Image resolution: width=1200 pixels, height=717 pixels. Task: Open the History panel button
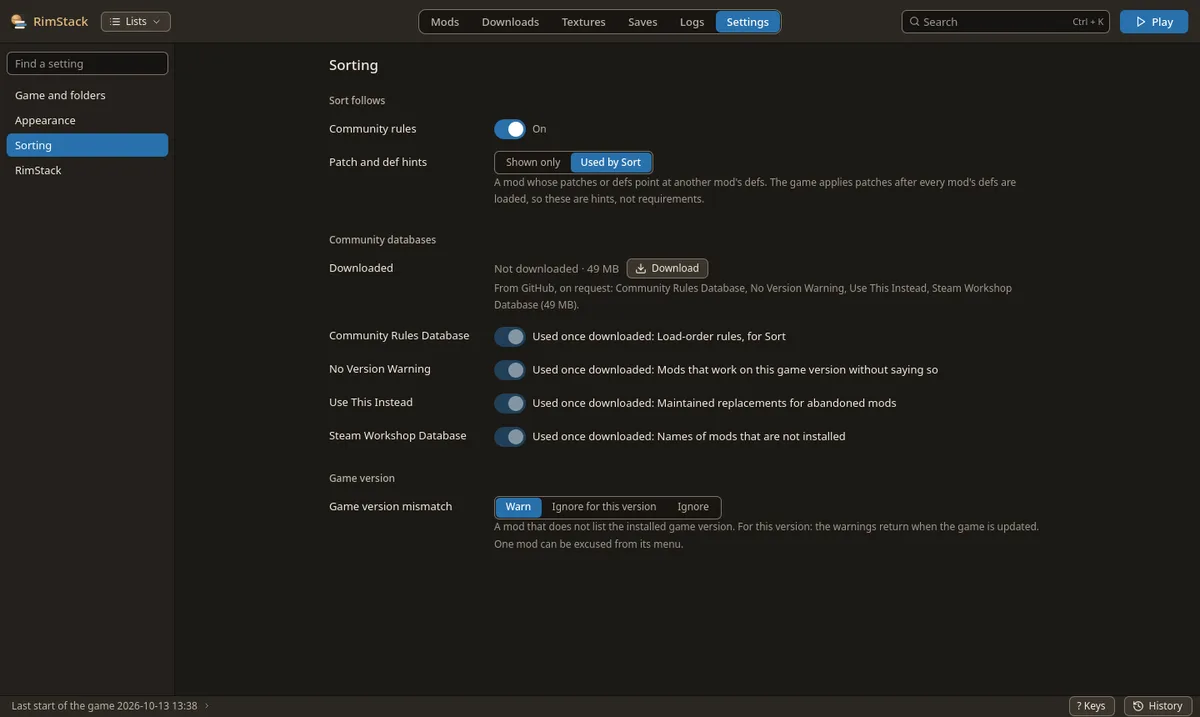[x=1158, y=706]
